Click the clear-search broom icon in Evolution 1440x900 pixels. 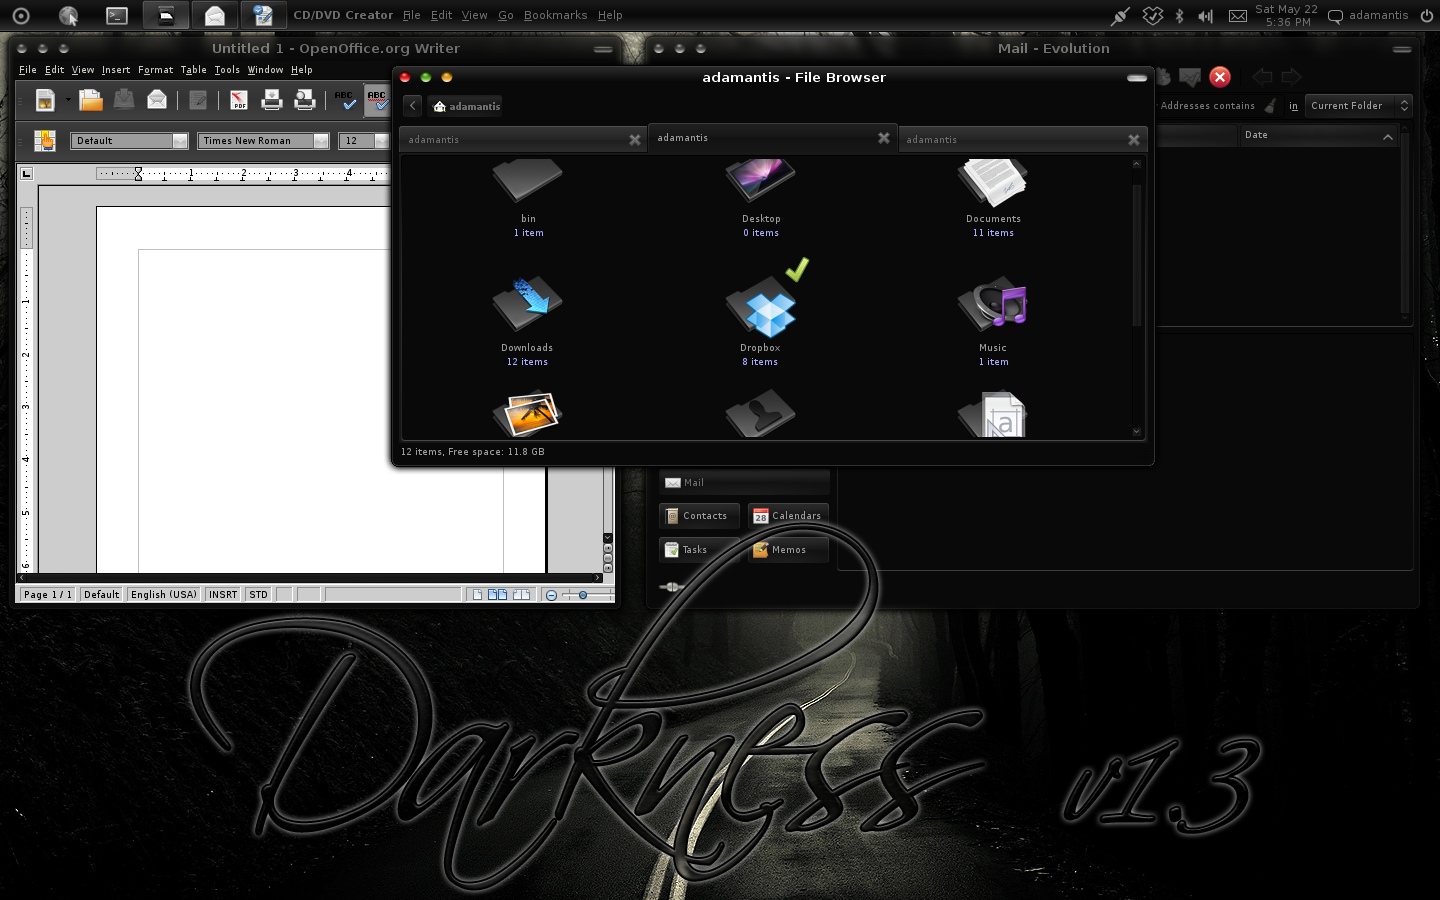click(x=1270, y=105)
